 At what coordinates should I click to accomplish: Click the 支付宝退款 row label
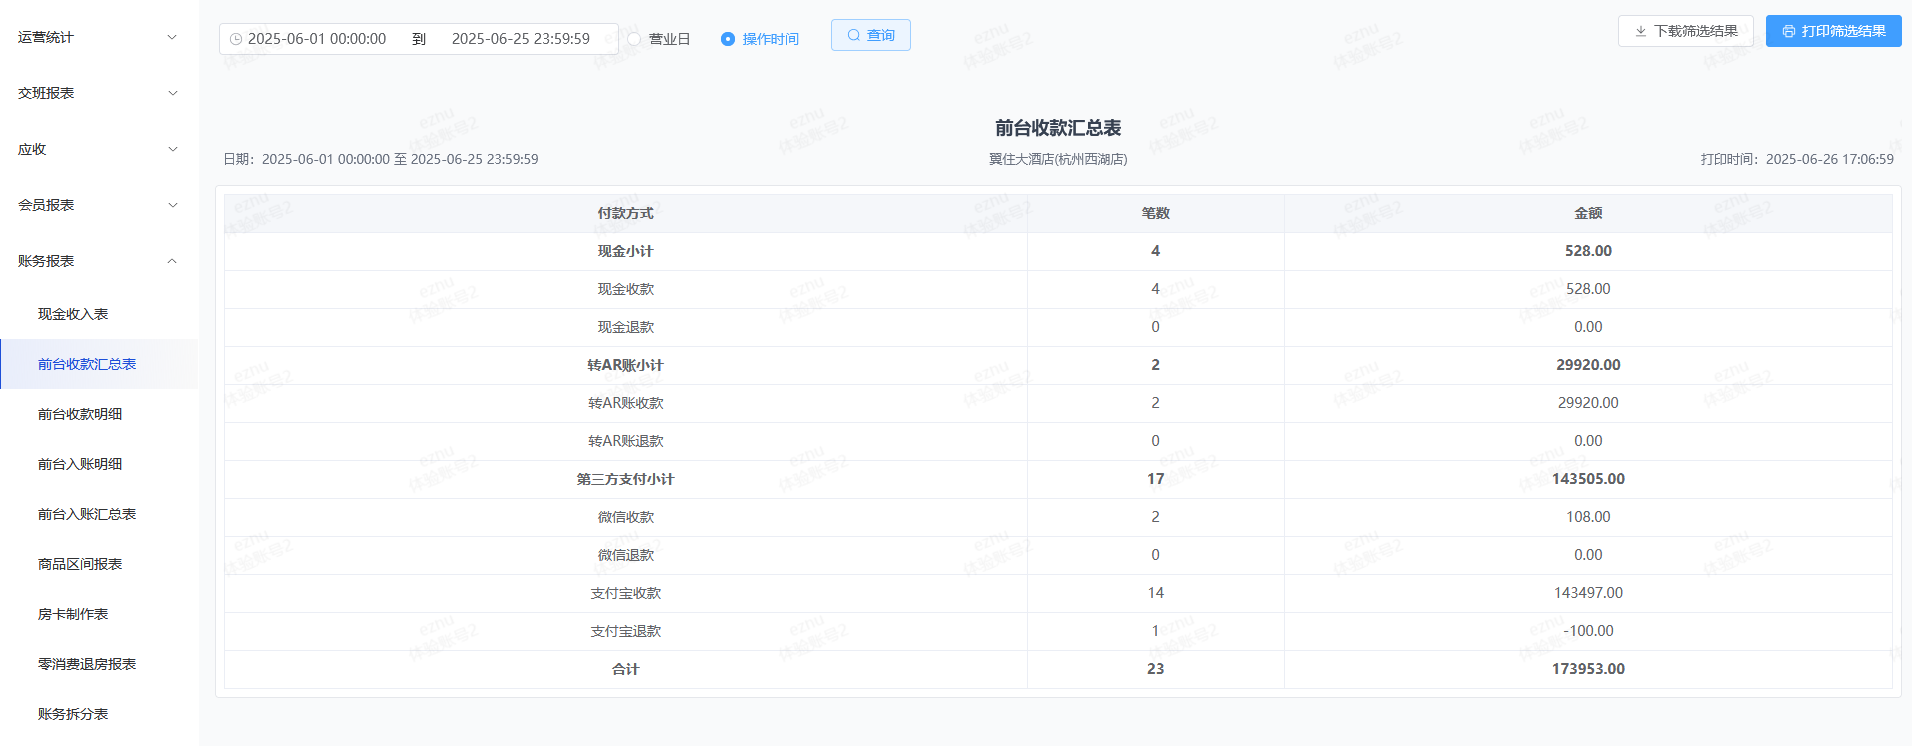tap(625, 631)
